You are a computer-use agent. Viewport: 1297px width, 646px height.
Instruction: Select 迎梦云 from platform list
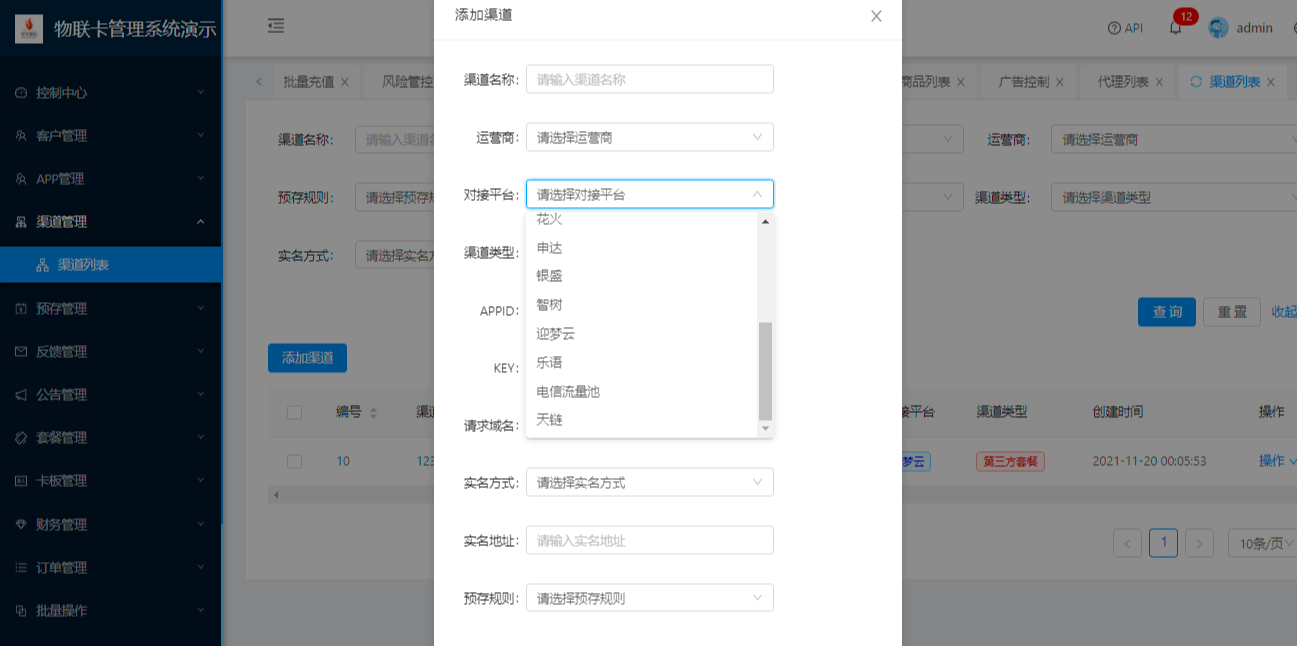coord(642,334)
